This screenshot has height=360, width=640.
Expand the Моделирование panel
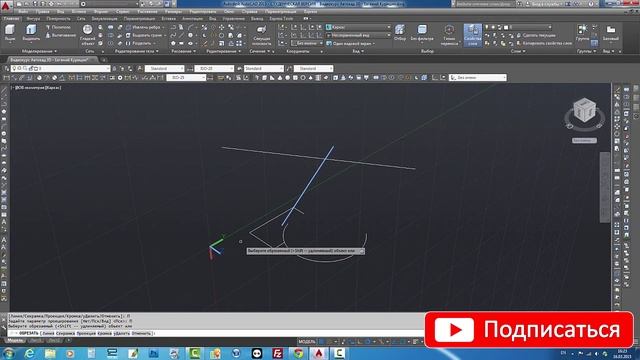[39, 51]
